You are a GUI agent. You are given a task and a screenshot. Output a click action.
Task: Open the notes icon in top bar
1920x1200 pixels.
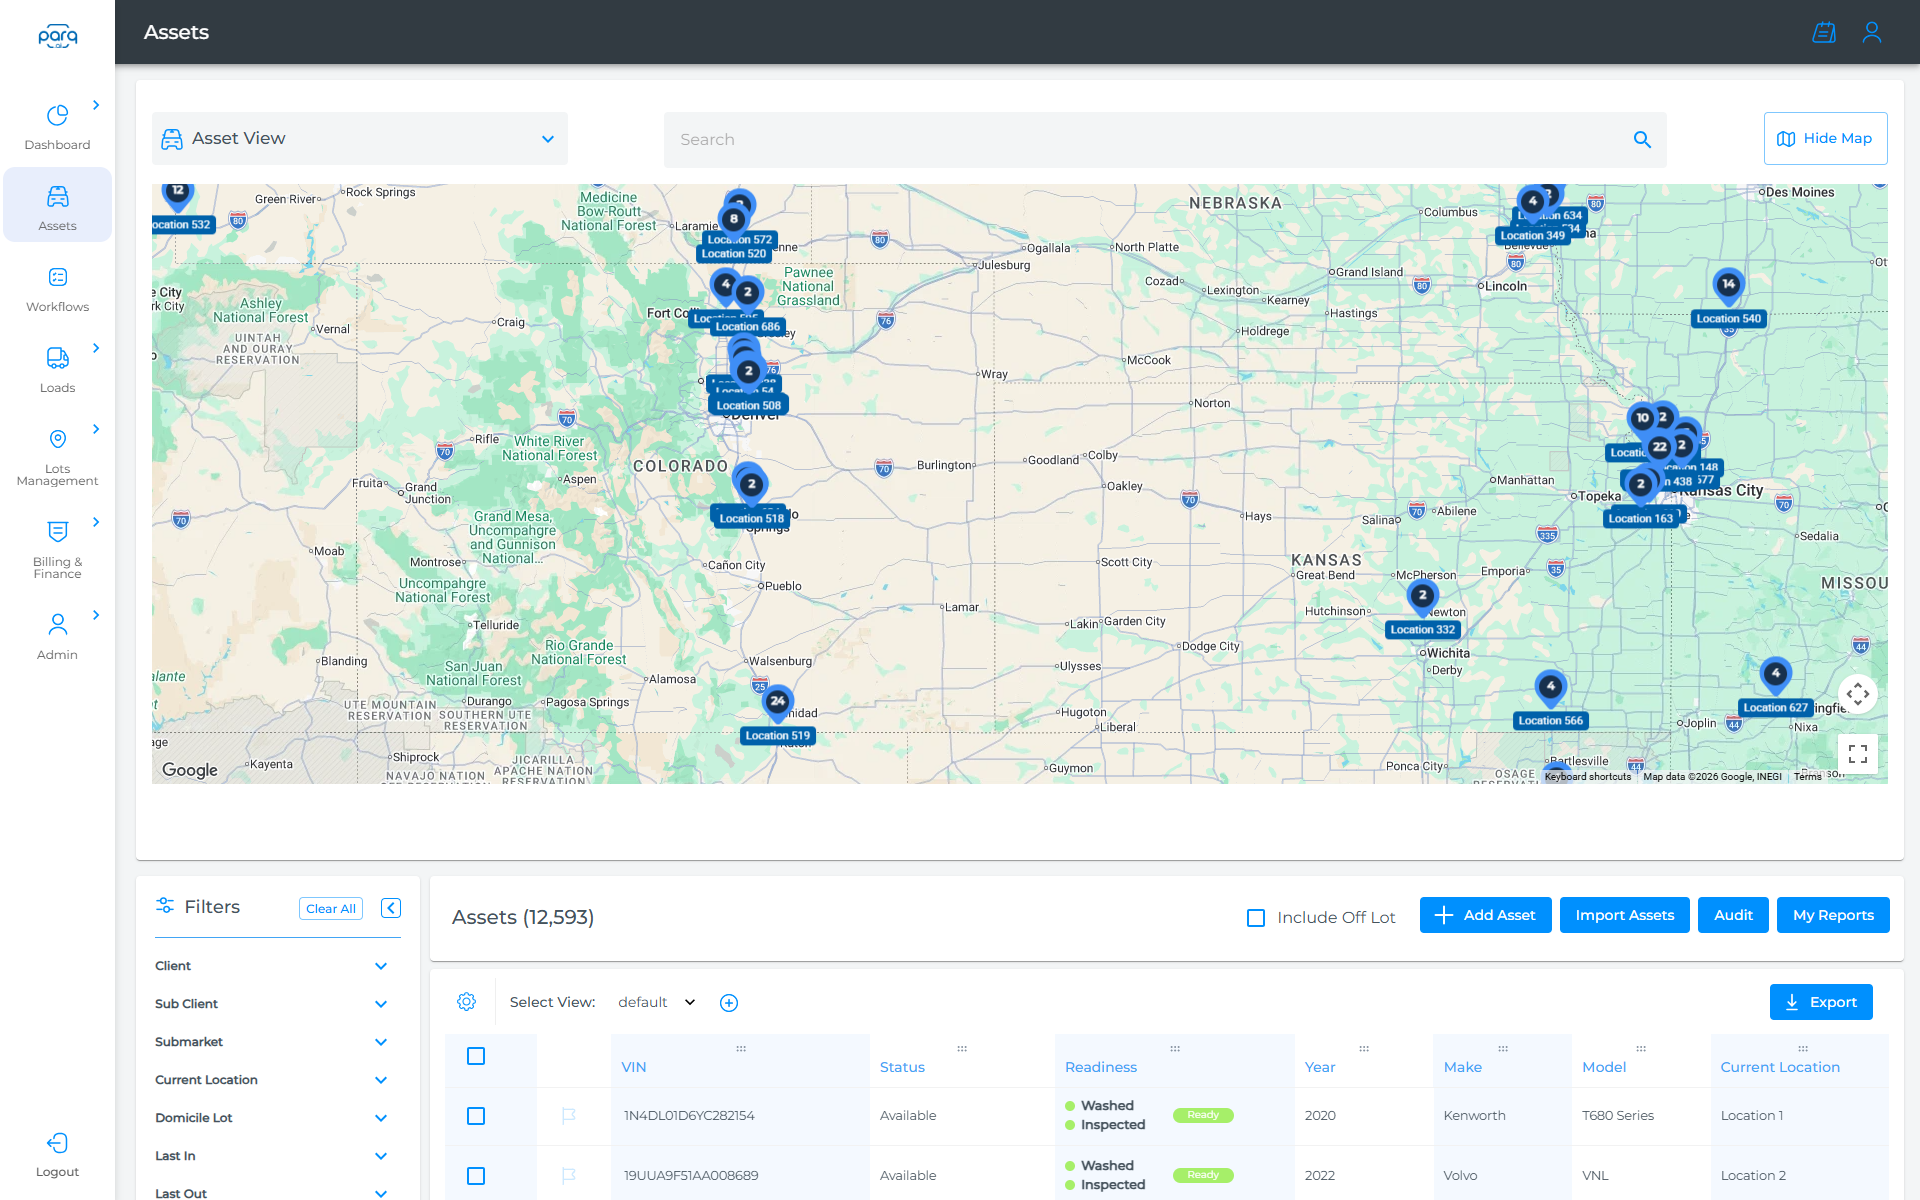coord(1824,32)
